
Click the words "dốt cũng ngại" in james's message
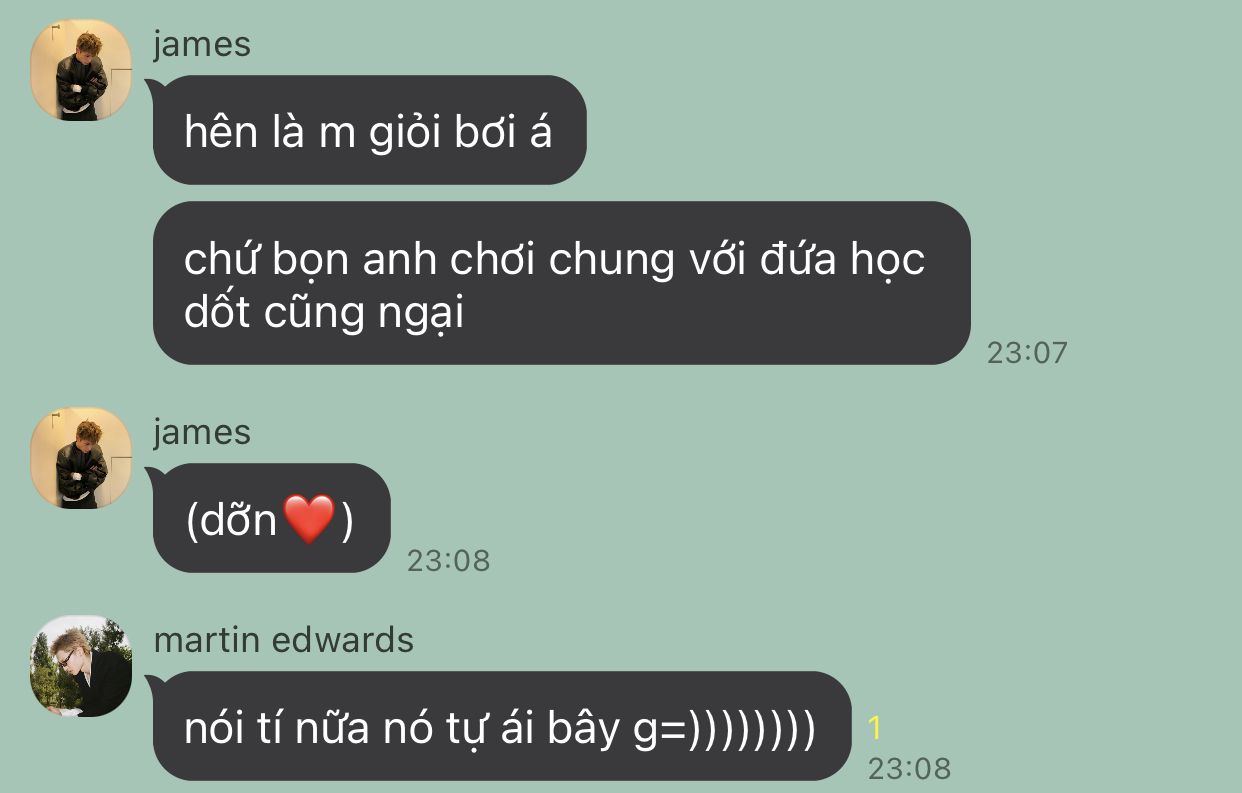(x=324, y=315)
